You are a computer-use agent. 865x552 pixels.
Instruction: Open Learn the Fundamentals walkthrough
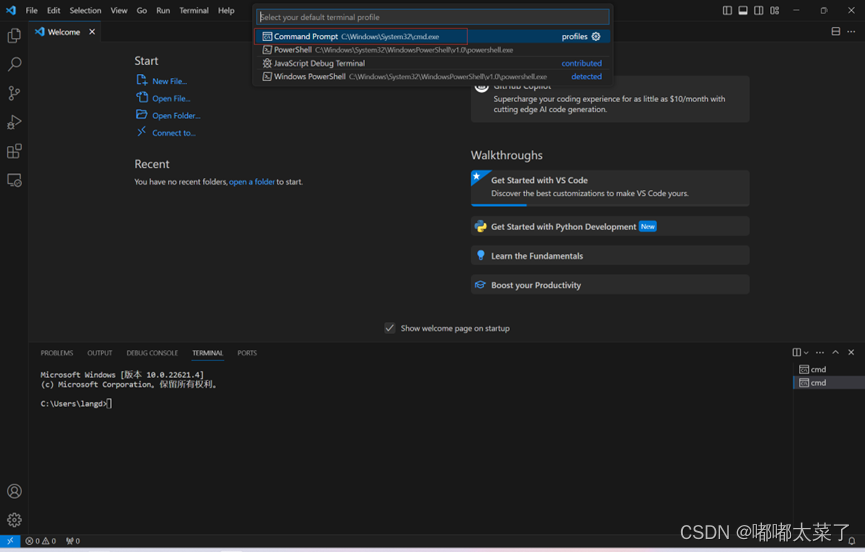(610, 256)
